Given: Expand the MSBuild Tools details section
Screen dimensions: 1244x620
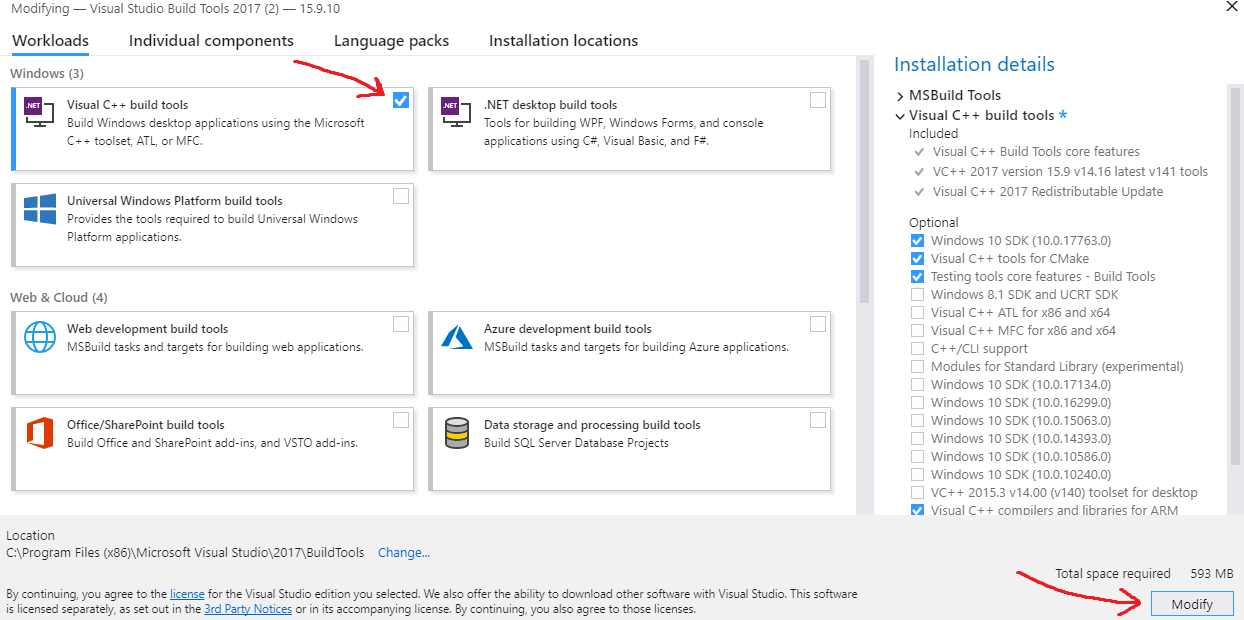Looking at the screenshot, I should tap(900, 96).
